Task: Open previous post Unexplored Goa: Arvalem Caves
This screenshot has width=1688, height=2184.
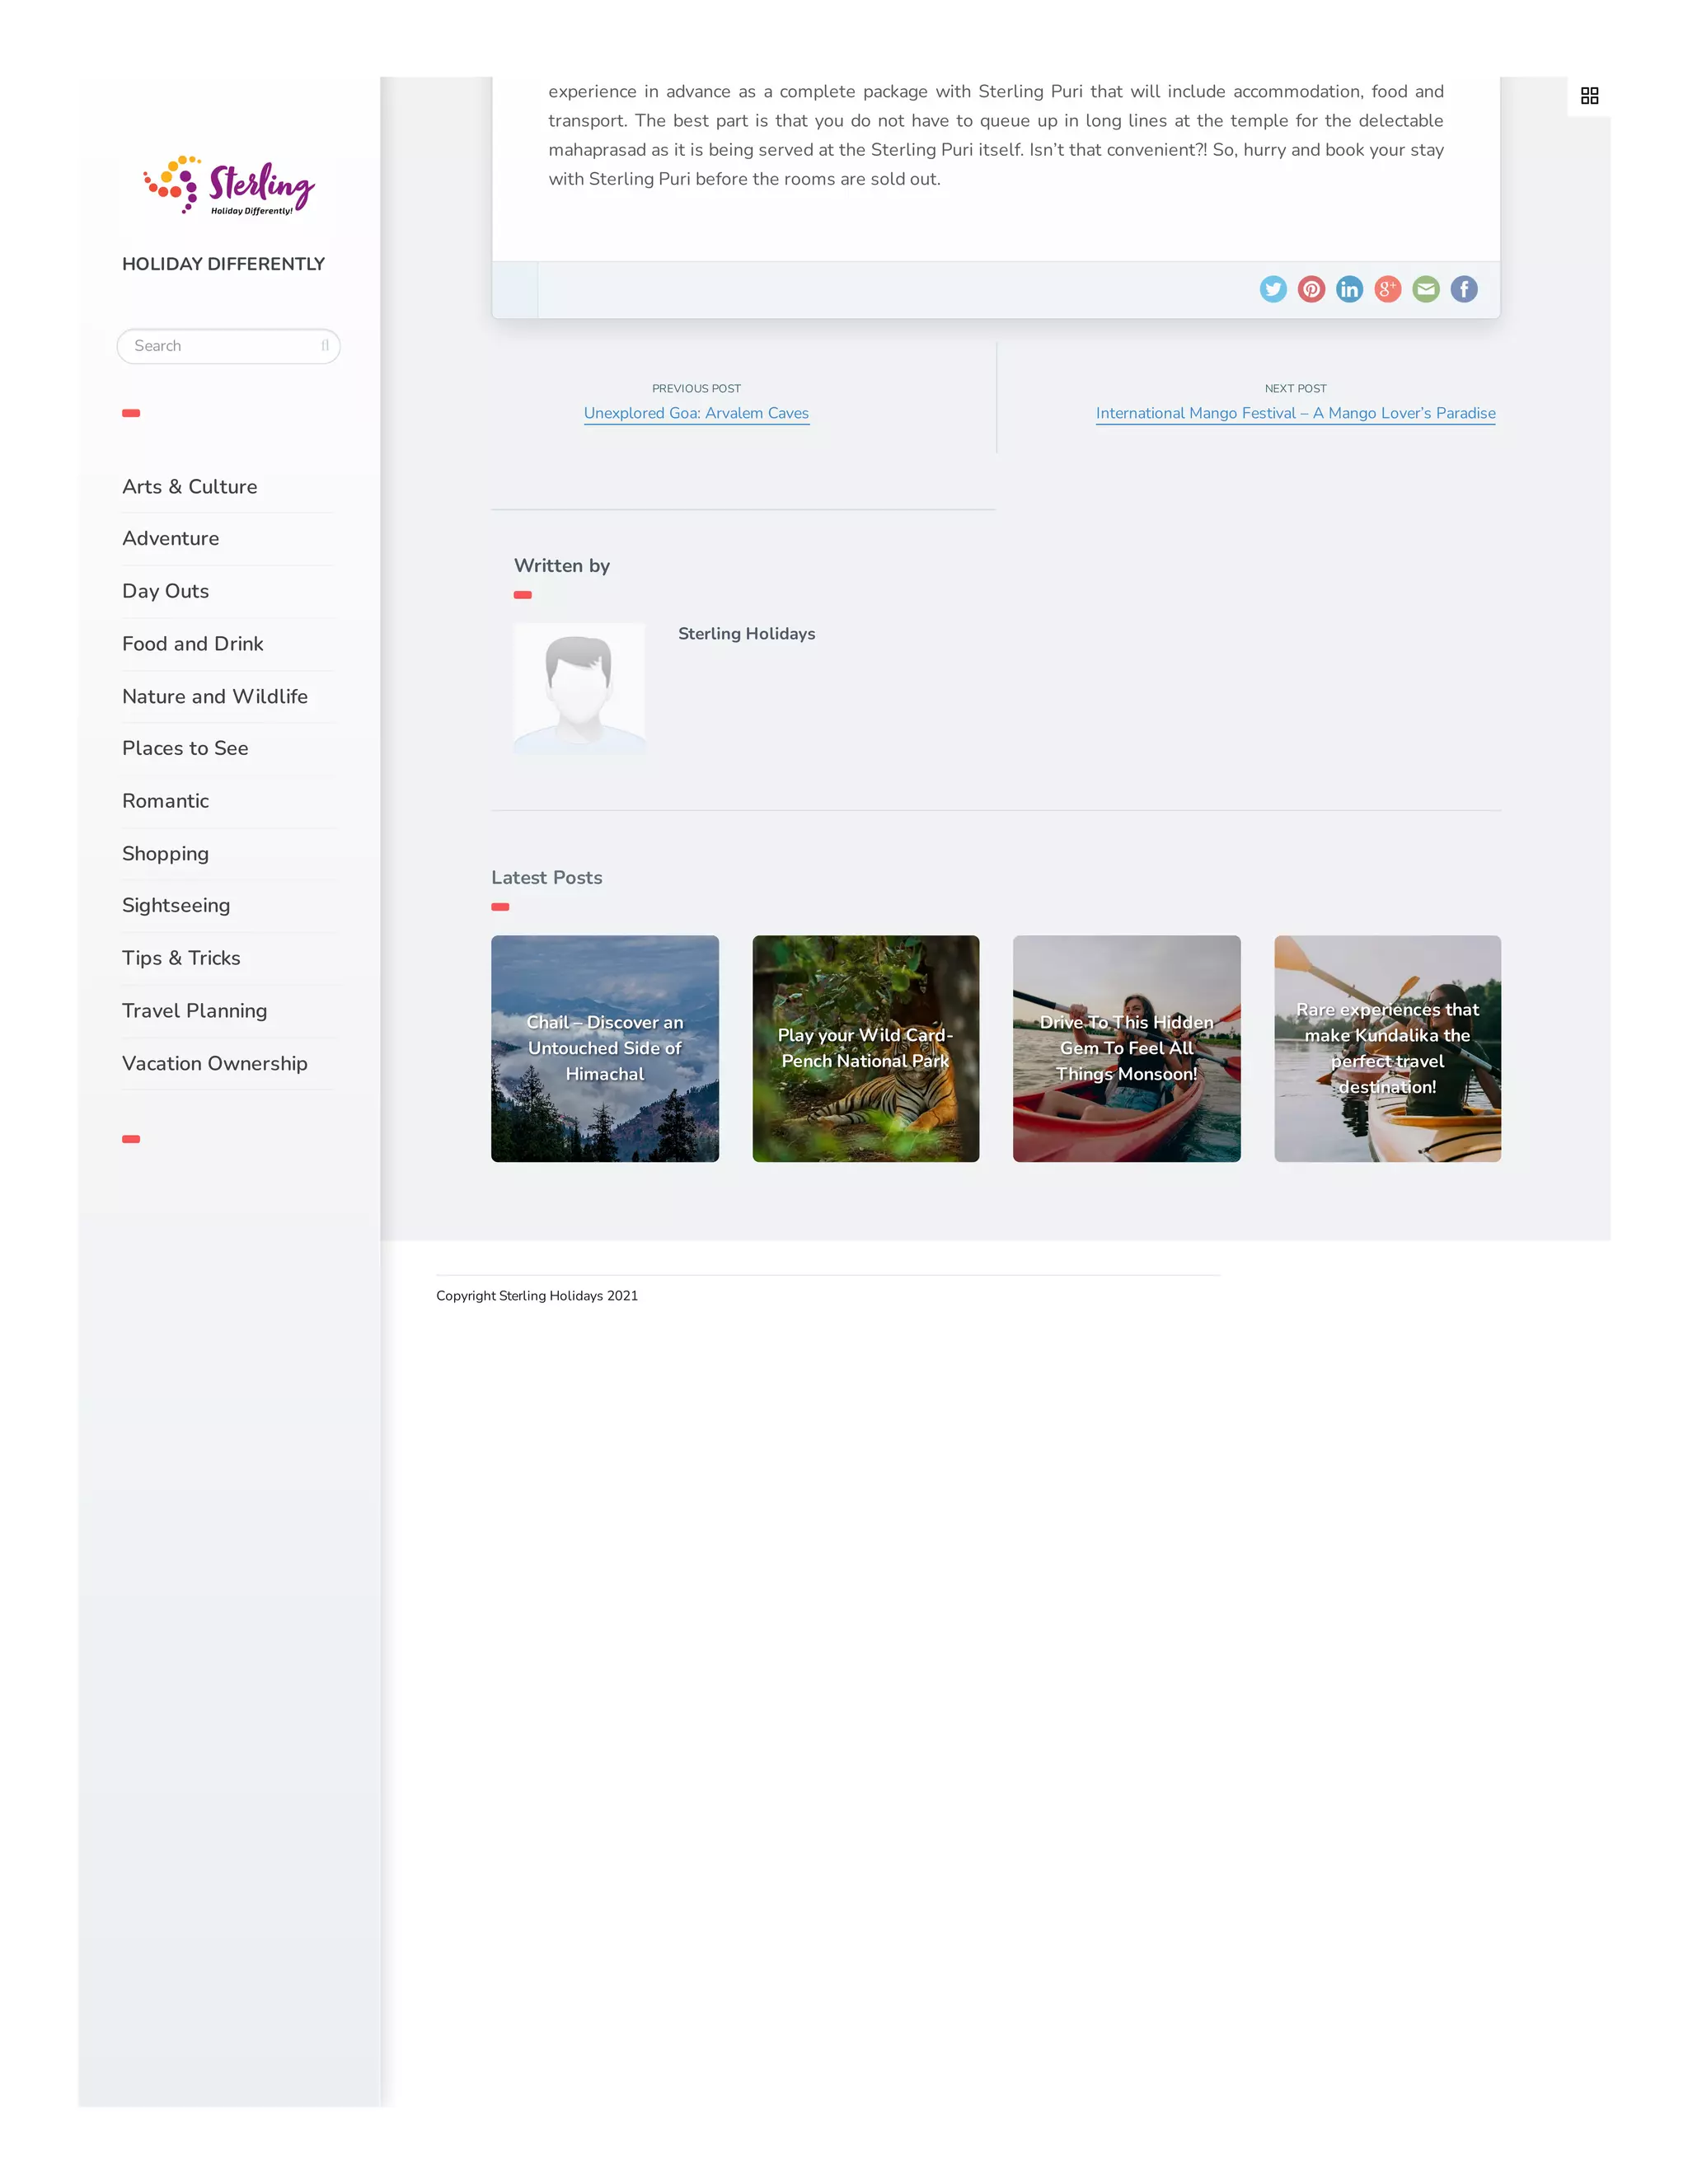Action: [696, 413]
